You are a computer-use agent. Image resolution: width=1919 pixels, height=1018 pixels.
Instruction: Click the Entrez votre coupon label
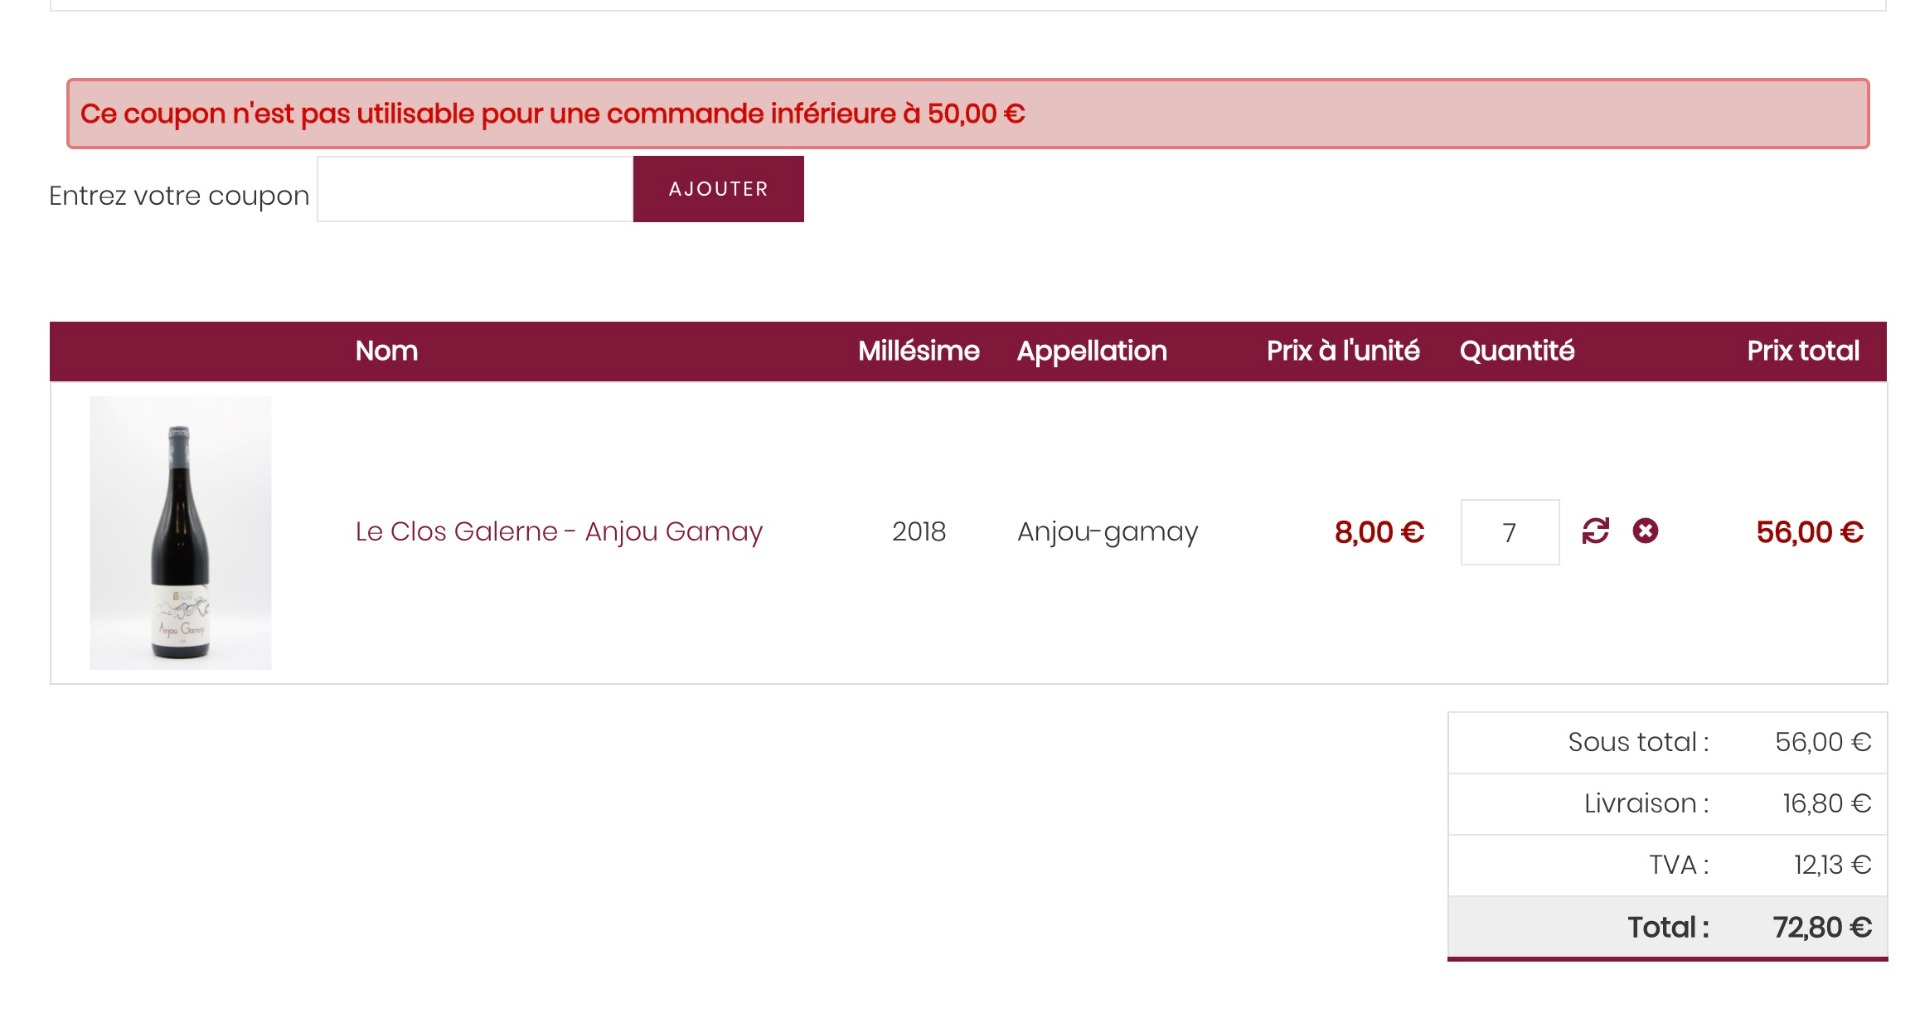(x=179, y=196)
